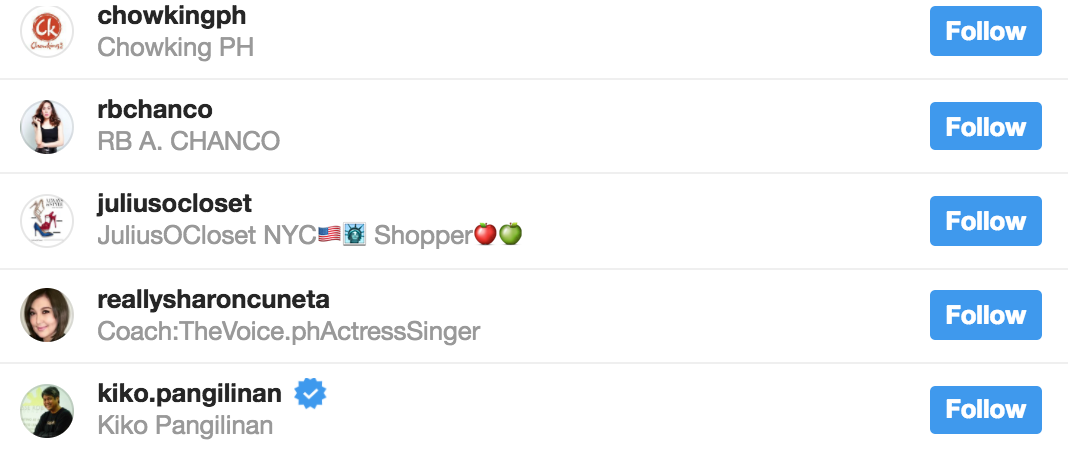1068x456 pixels.
Task: Open the juliusocloset username link
Action: click(x=175, y=204)
